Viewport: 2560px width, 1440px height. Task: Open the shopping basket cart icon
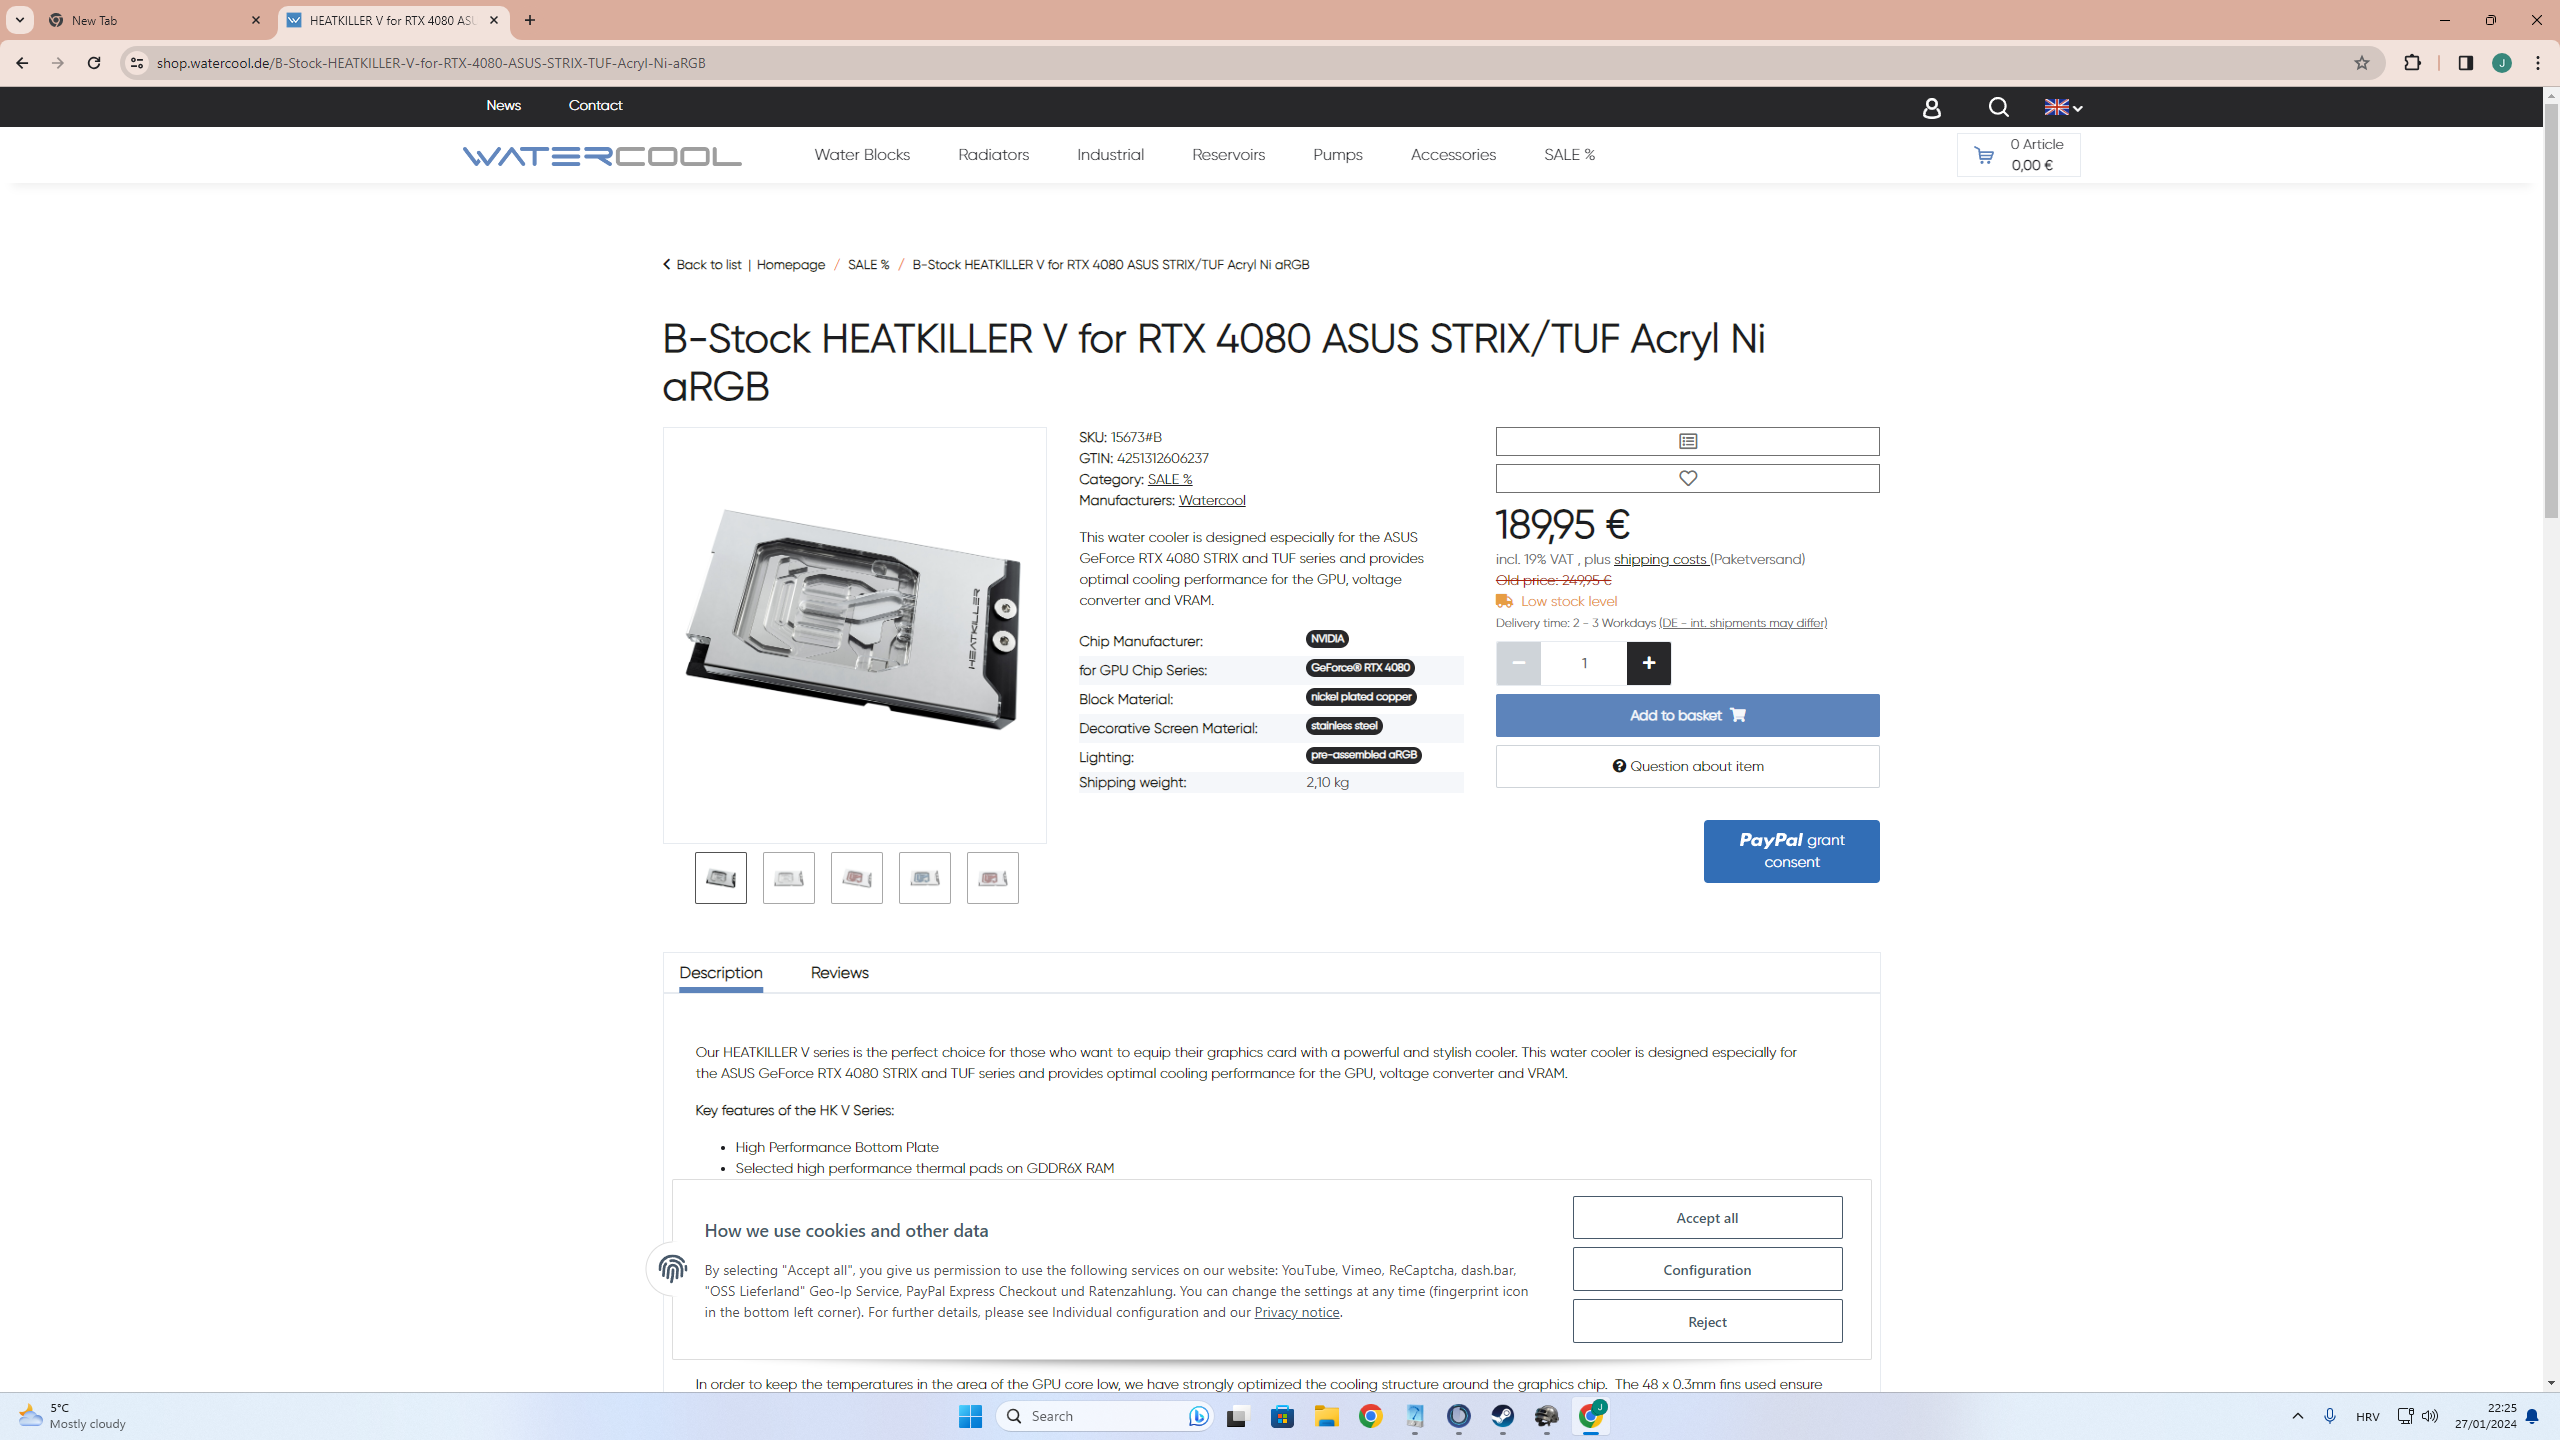click(x=1986, y=154)
